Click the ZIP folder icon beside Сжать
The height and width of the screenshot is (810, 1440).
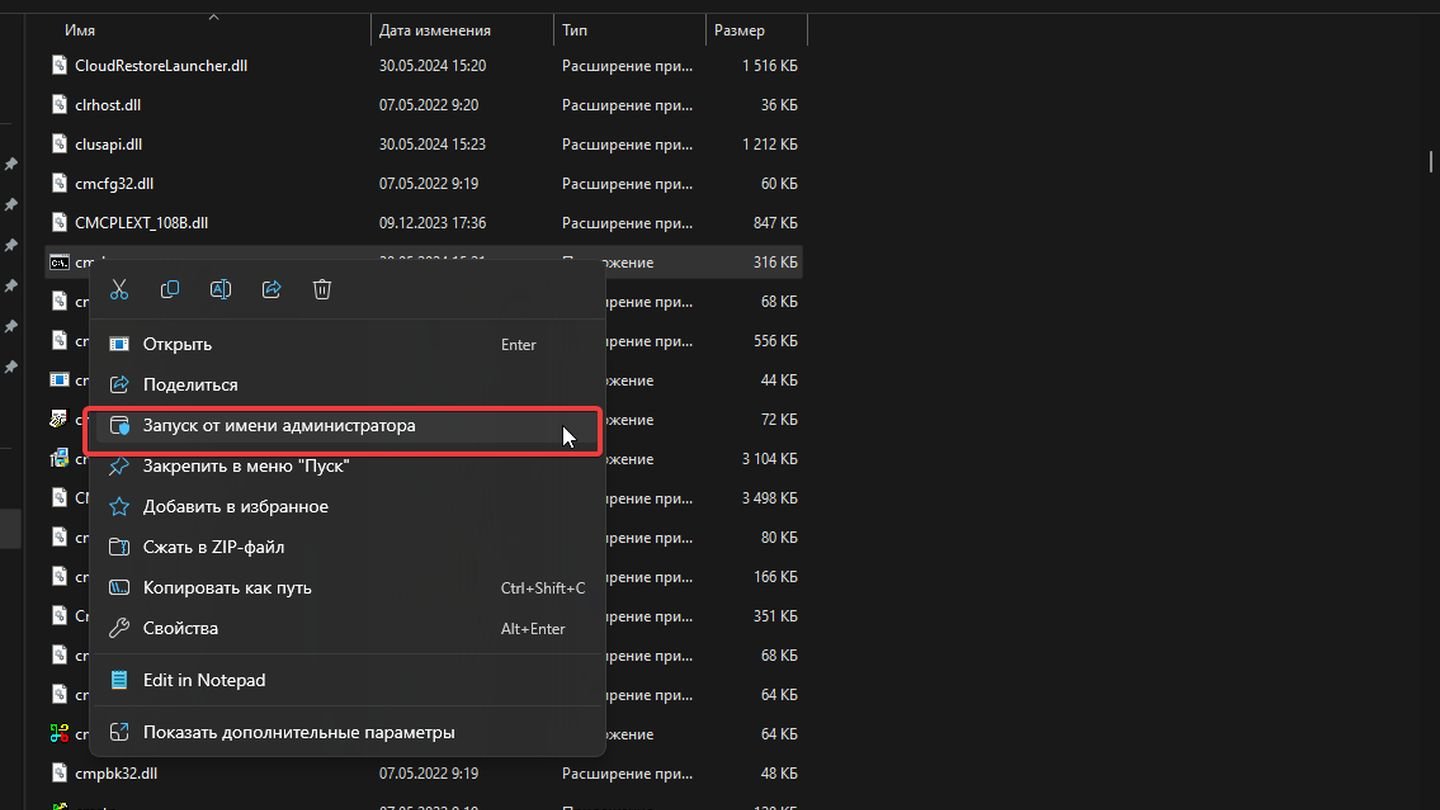(x=119, y=548)
